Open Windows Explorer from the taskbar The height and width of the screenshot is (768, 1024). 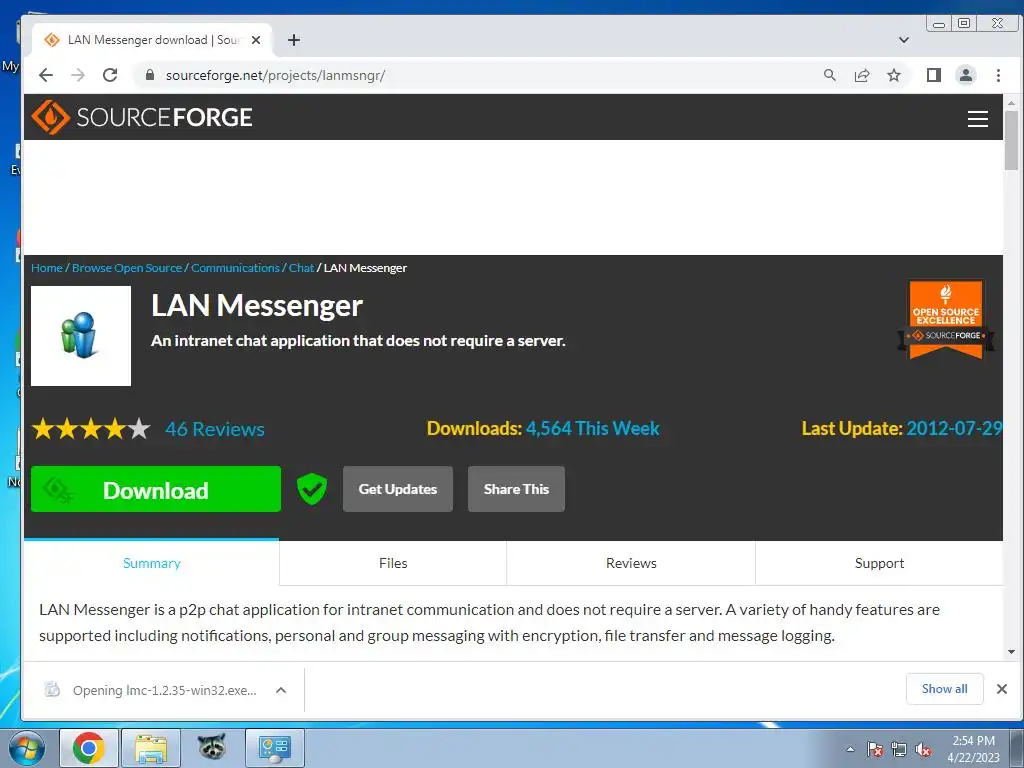click(151, 748)
